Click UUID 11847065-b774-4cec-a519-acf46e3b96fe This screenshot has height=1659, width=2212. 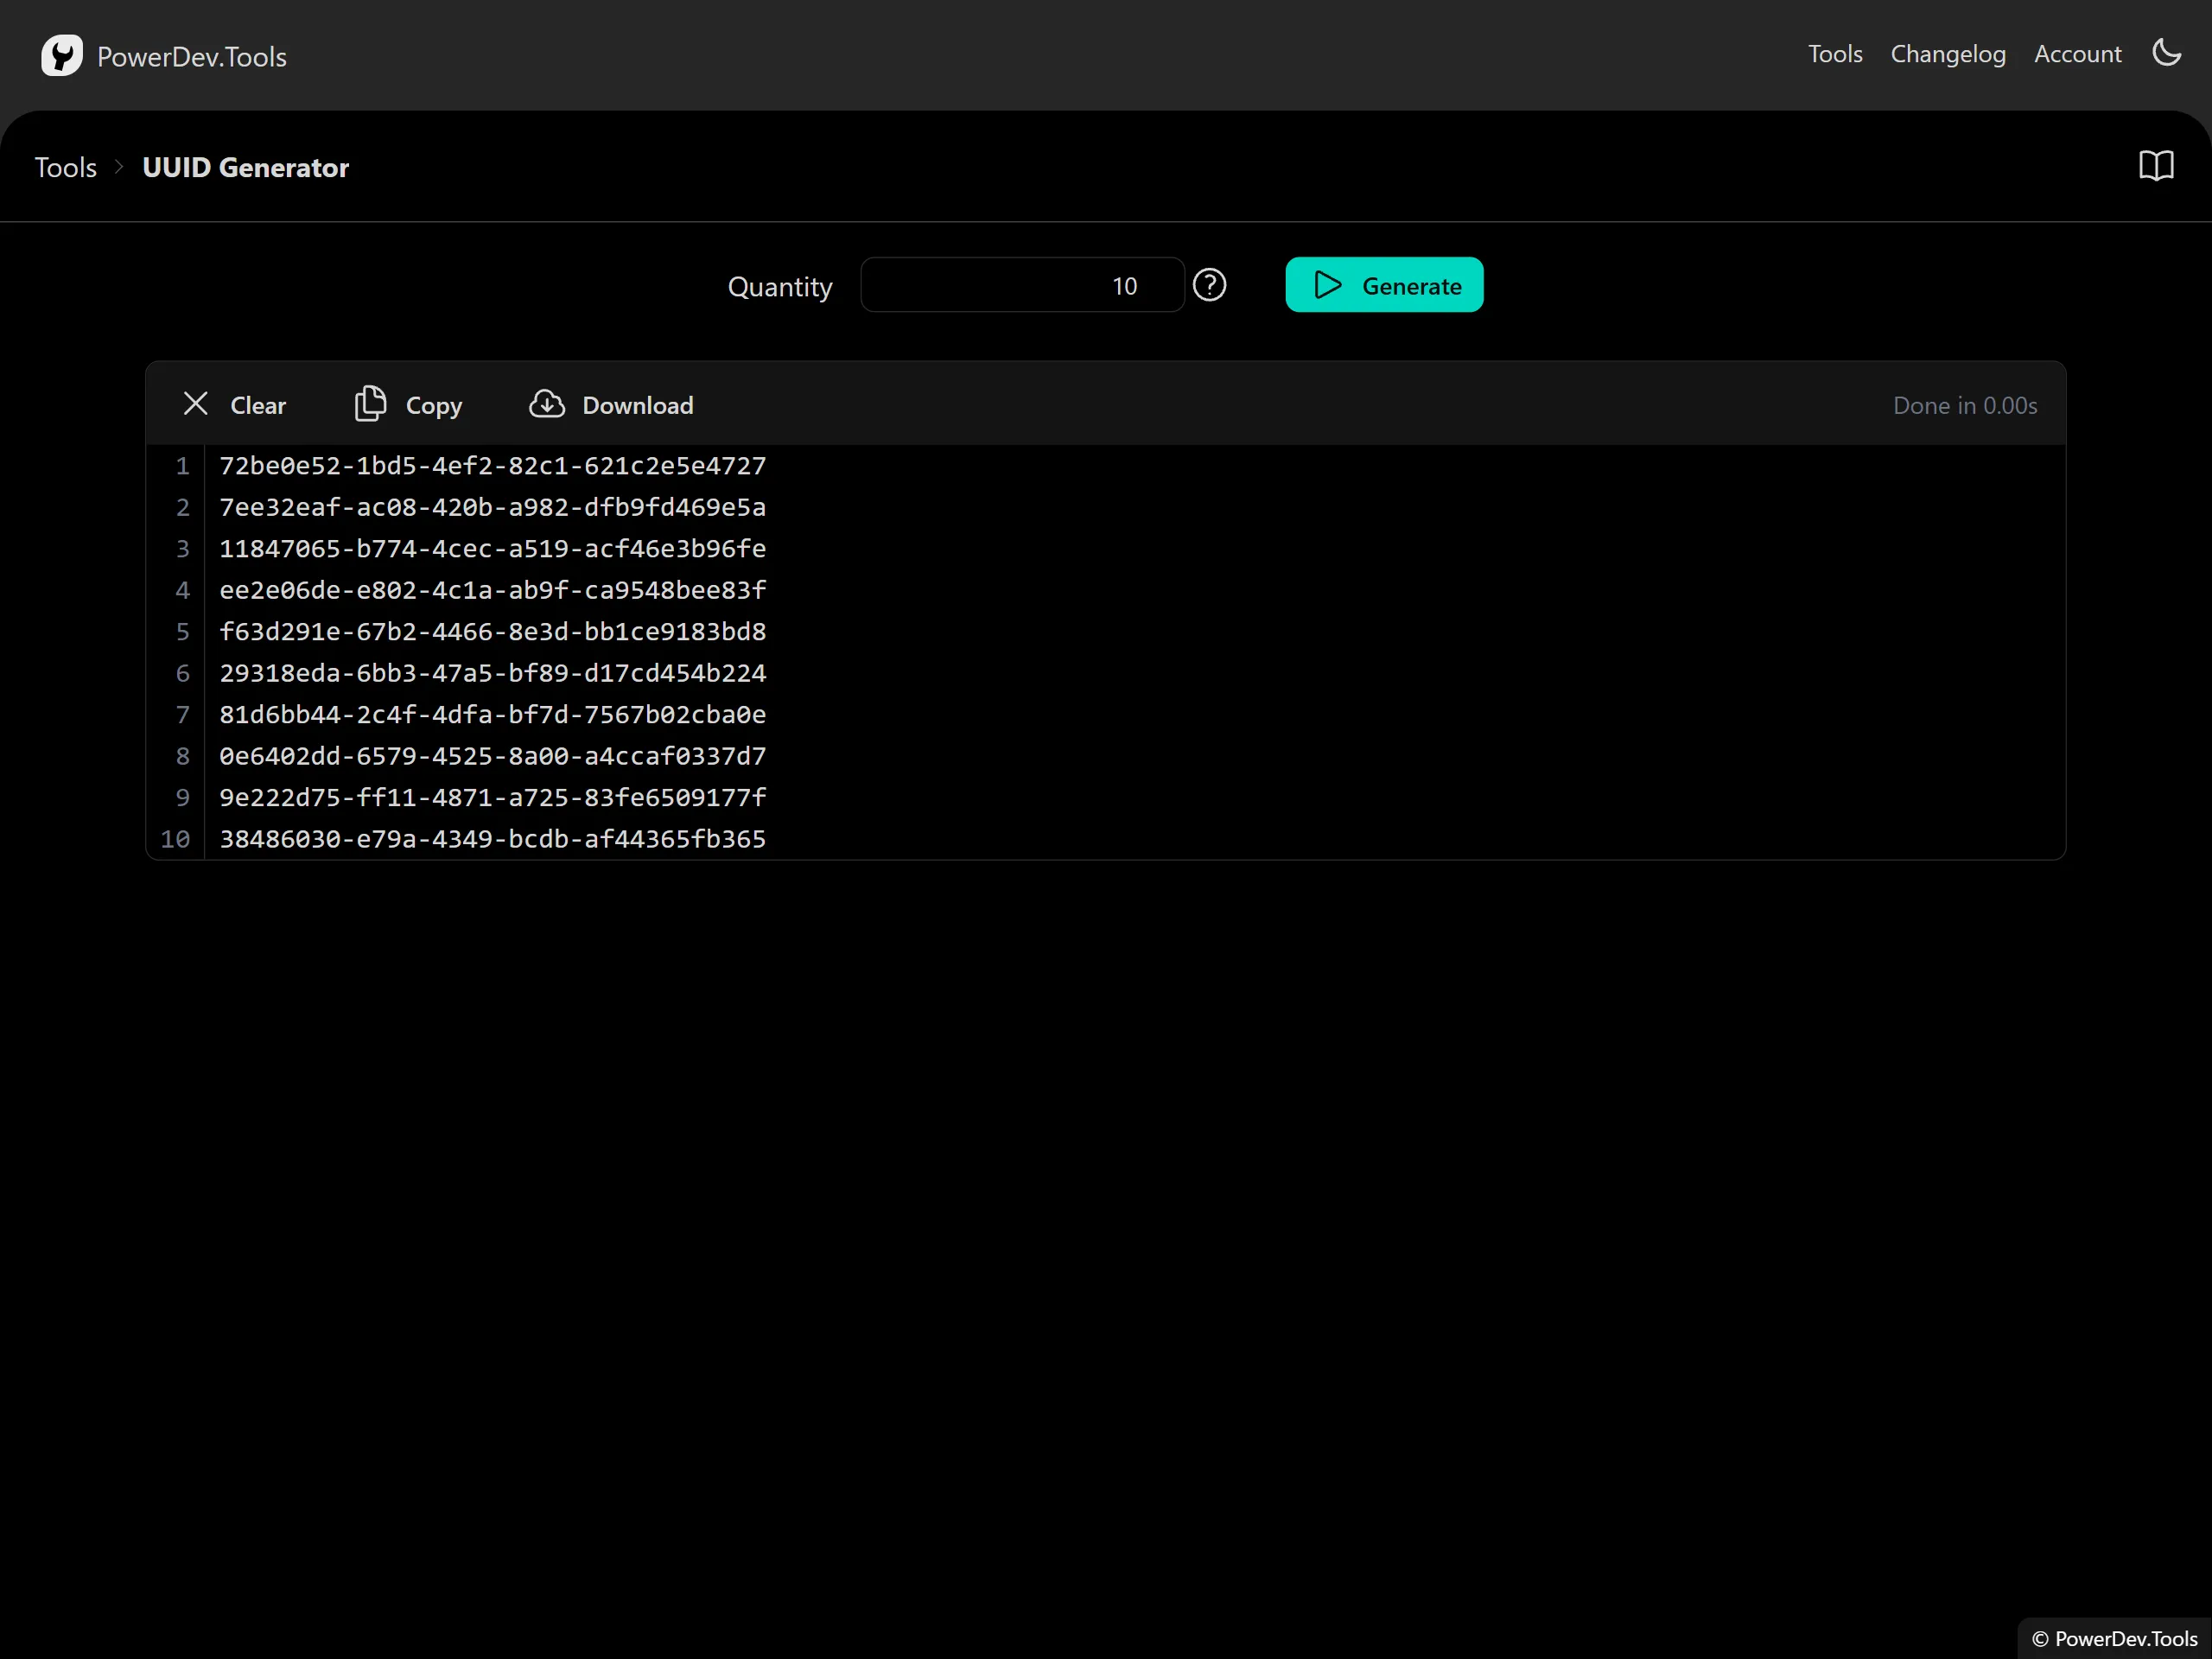click(493, 549)
